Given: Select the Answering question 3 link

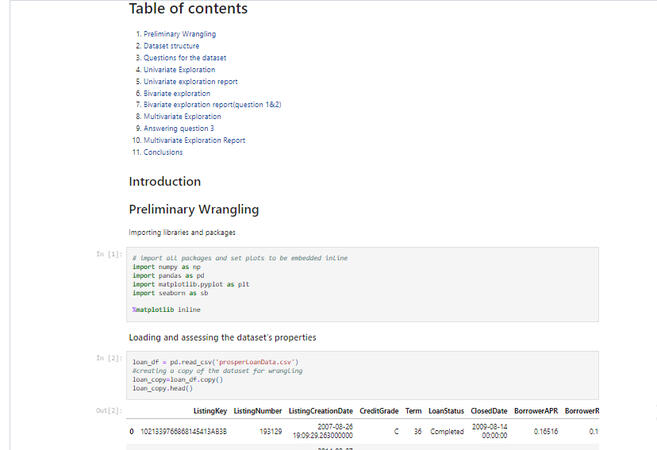Looking at the screenshot, I should coord(178,129).
